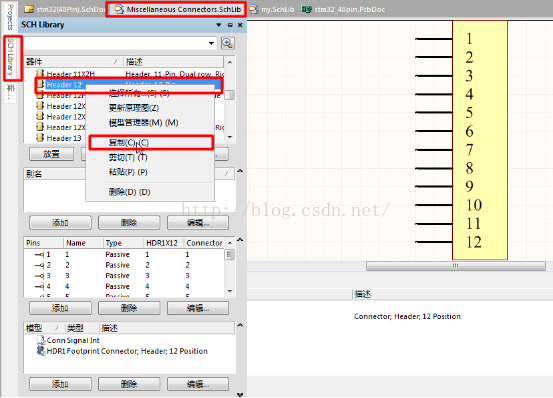Click Add button under alias list
The image size is (553, 398).
pos(60,223)
